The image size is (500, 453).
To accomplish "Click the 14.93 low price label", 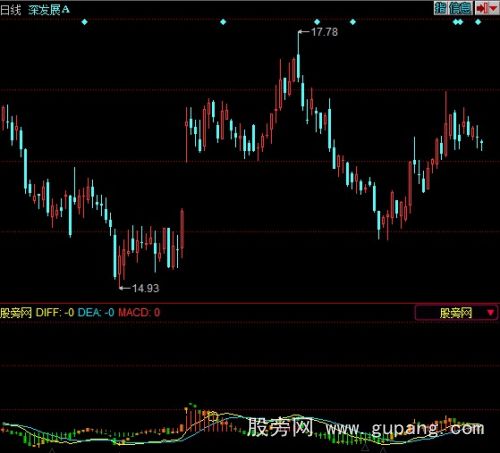I will (146, 288).
